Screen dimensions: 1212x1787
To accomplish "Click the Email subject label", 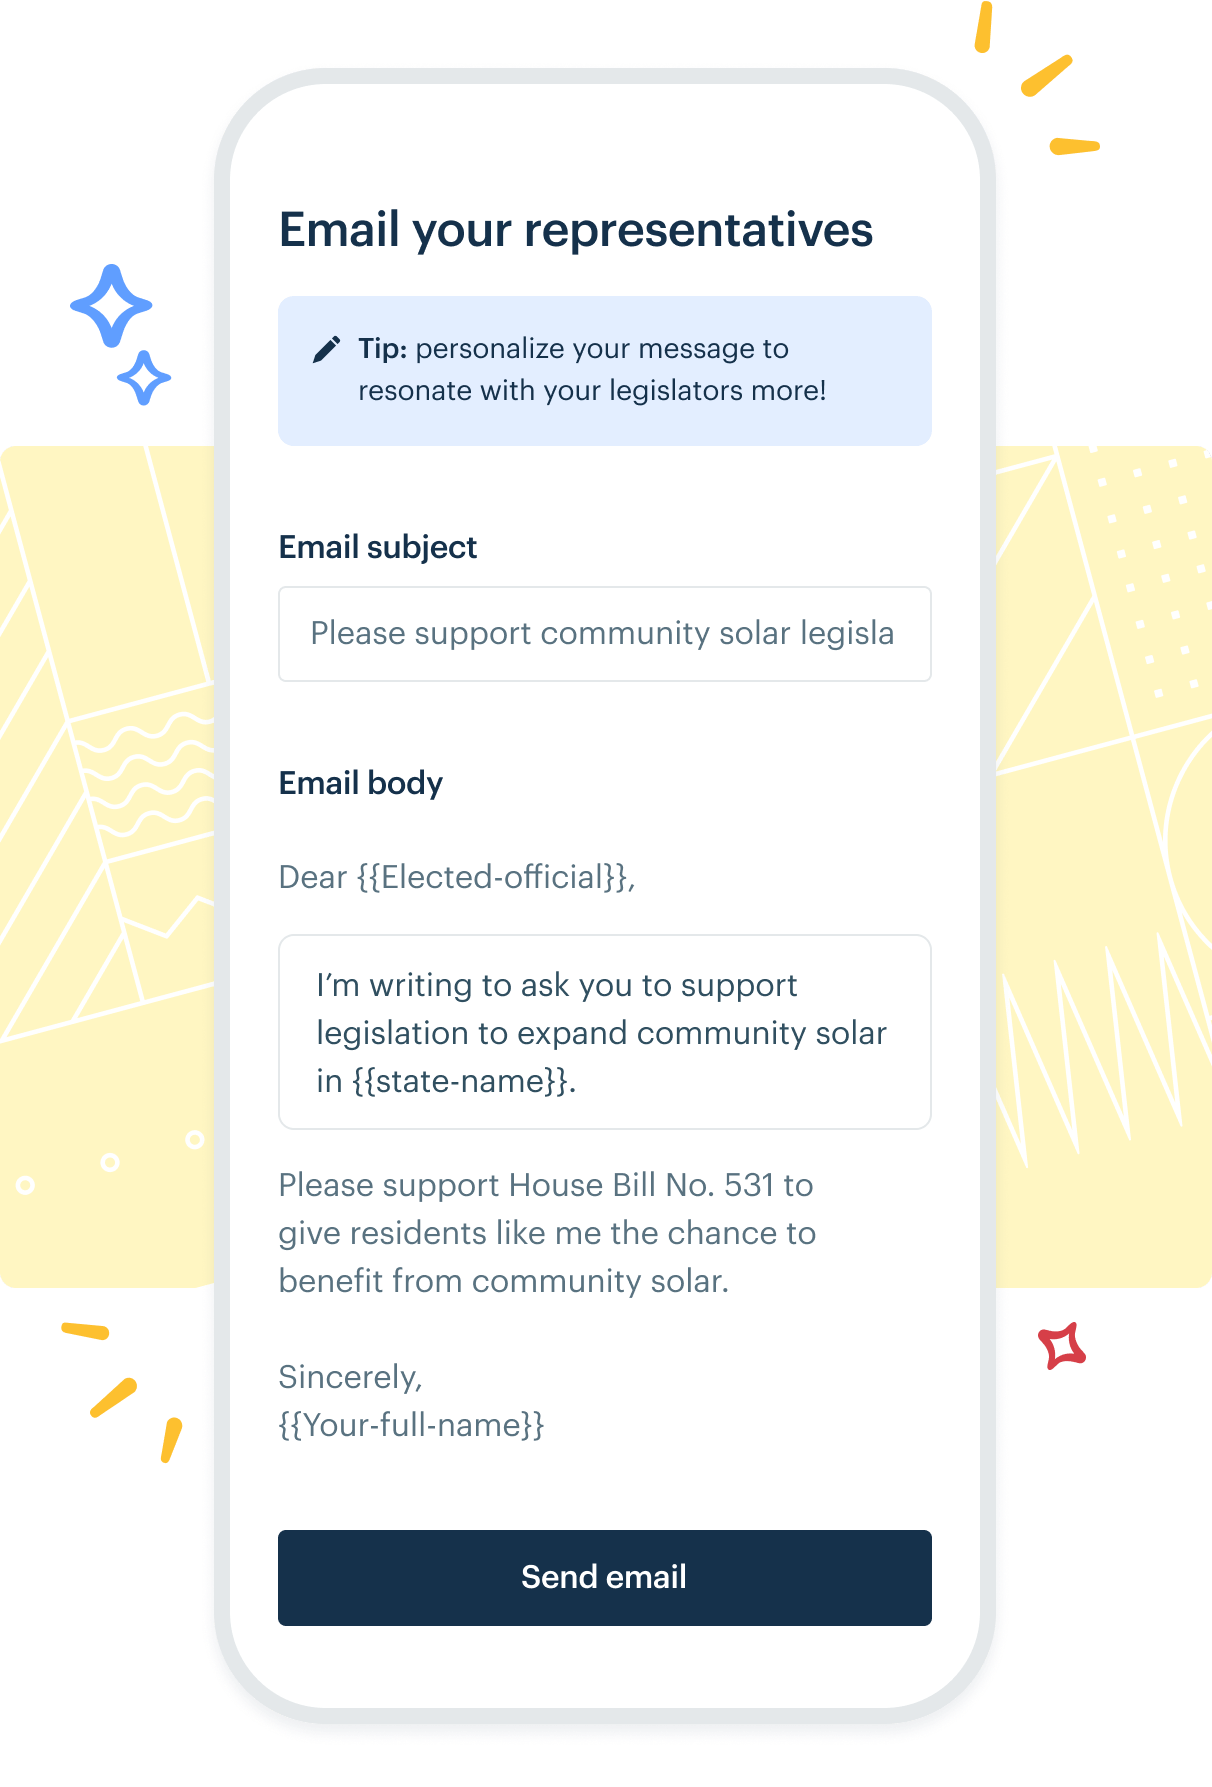I will pos(378,547).
